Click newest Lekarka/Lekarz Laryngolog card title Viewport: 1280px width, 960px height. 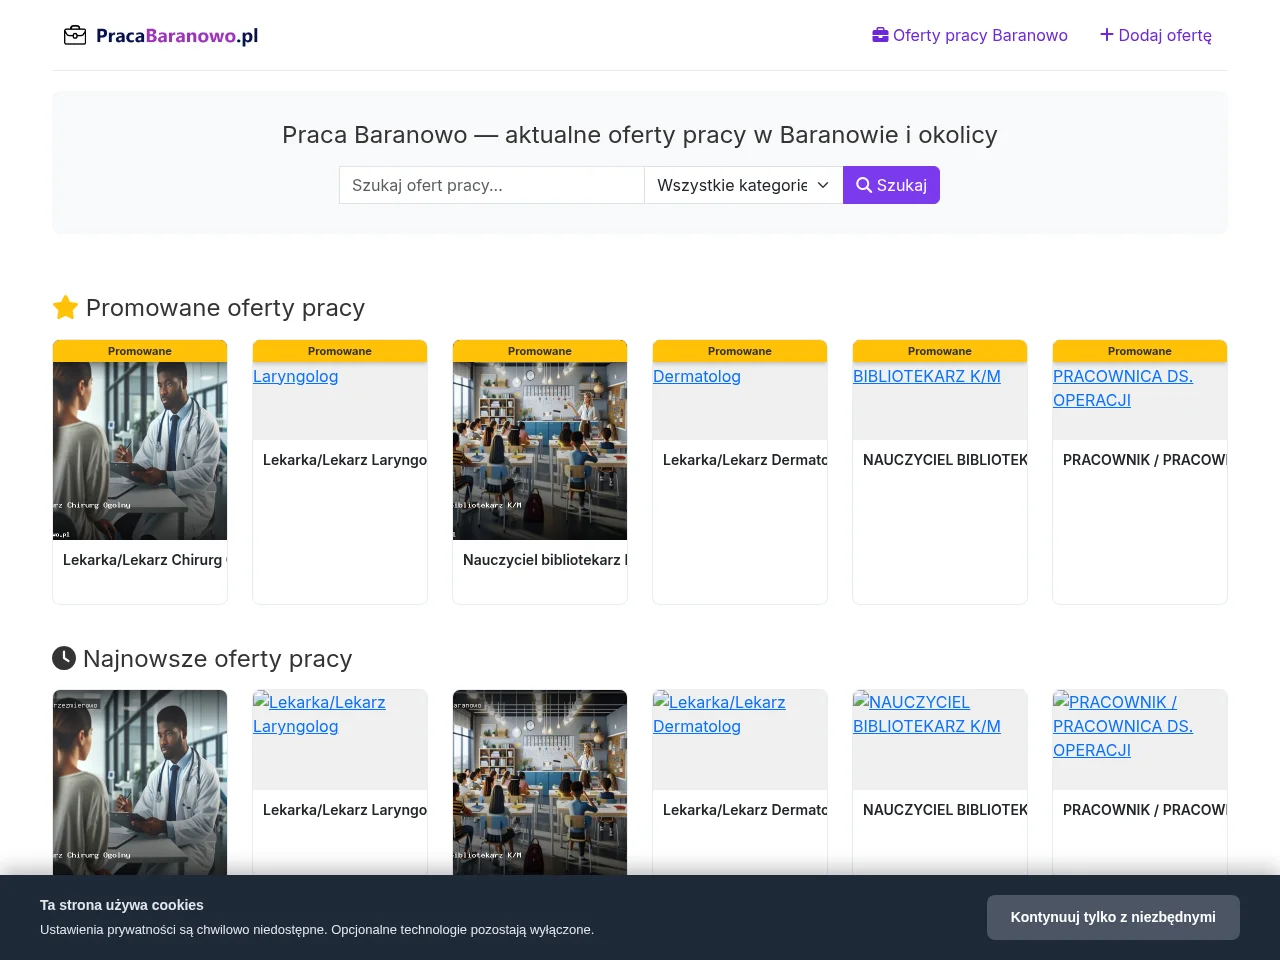pyautogui.click(x=345, y=810)
